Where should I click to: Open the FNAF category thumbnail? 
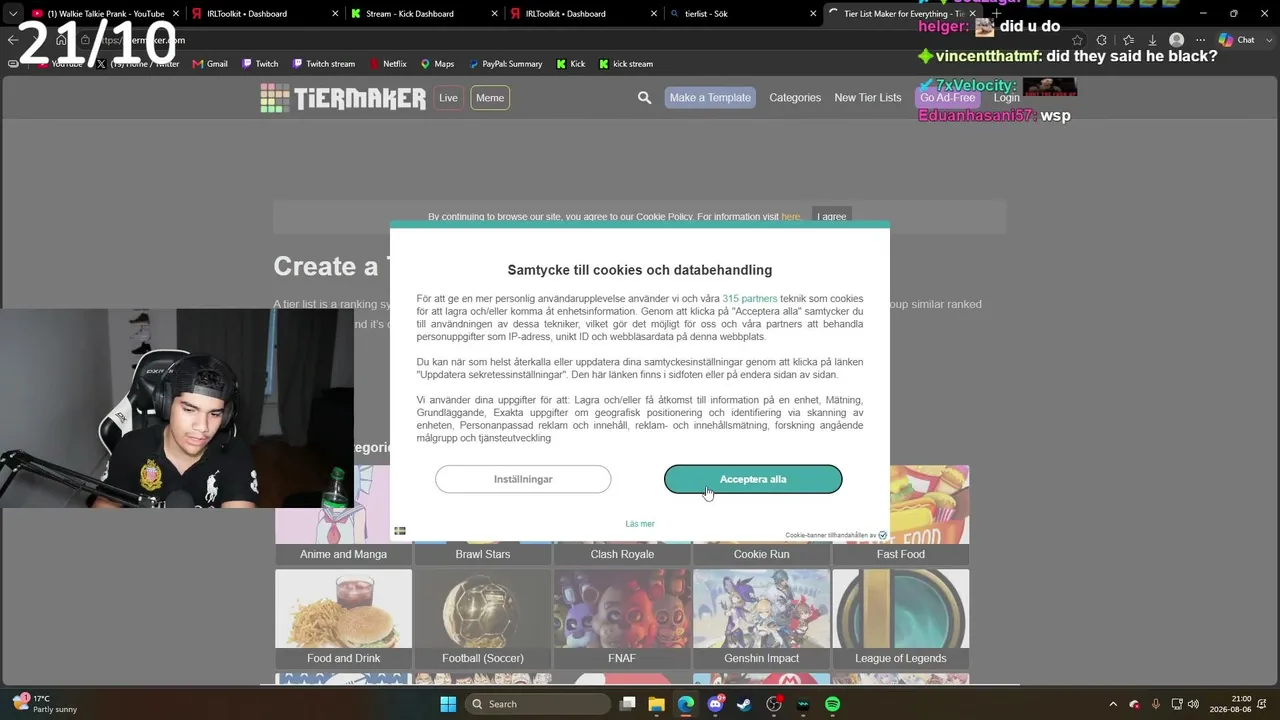pyautogui.click(x=622, y=608)
